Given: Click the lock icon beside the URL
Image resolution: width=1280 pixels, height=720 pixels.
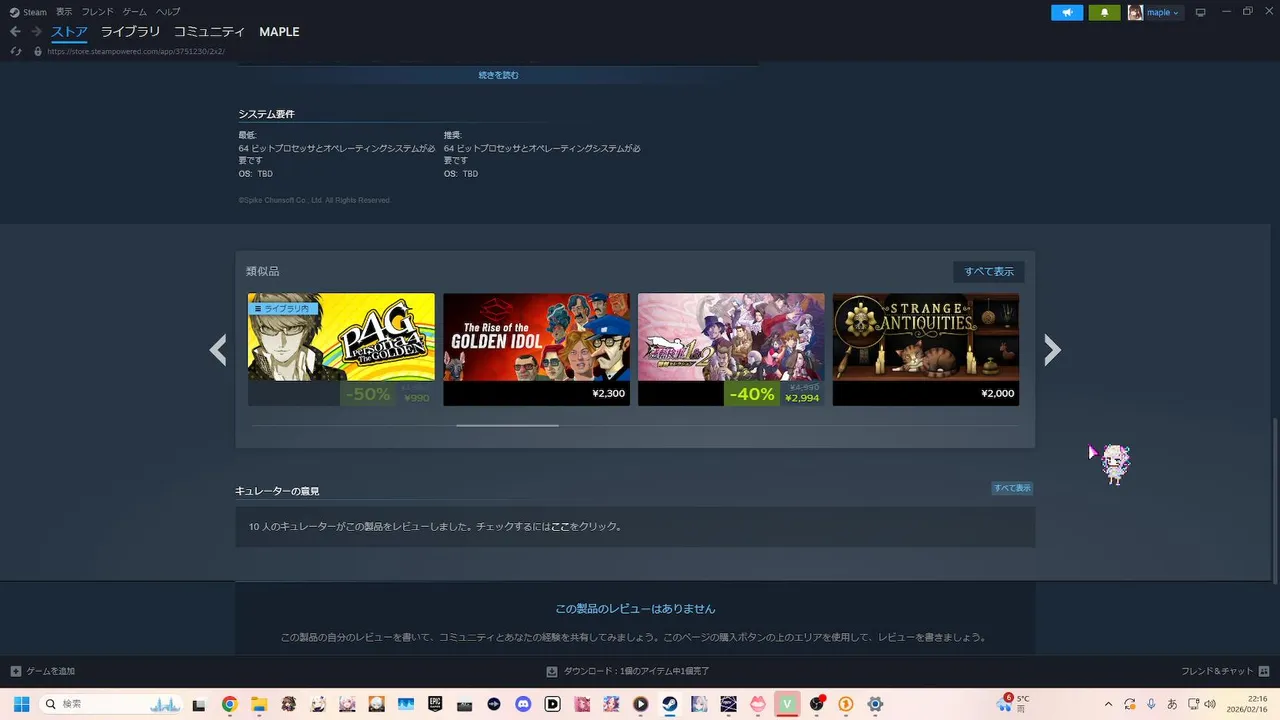Looking at the screenshot, I should pyautogui.click(x=38, y=51).
